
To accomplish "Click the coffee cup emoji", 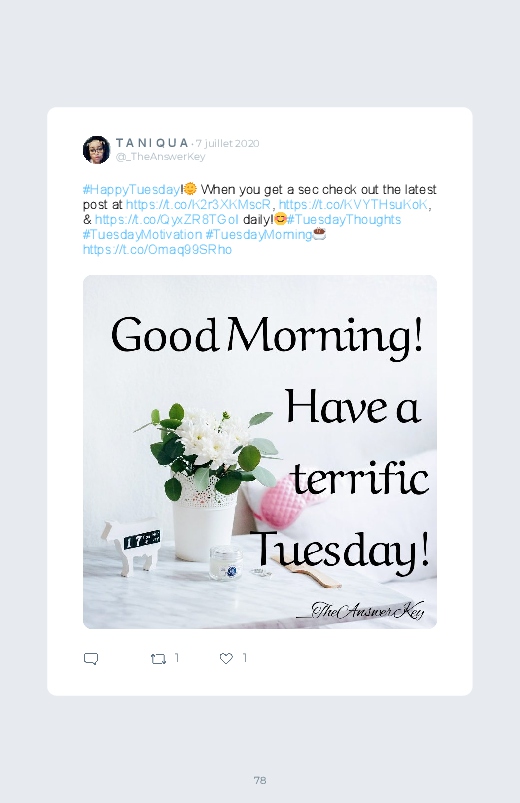I will pyautogui.click(x=319, y=234).
